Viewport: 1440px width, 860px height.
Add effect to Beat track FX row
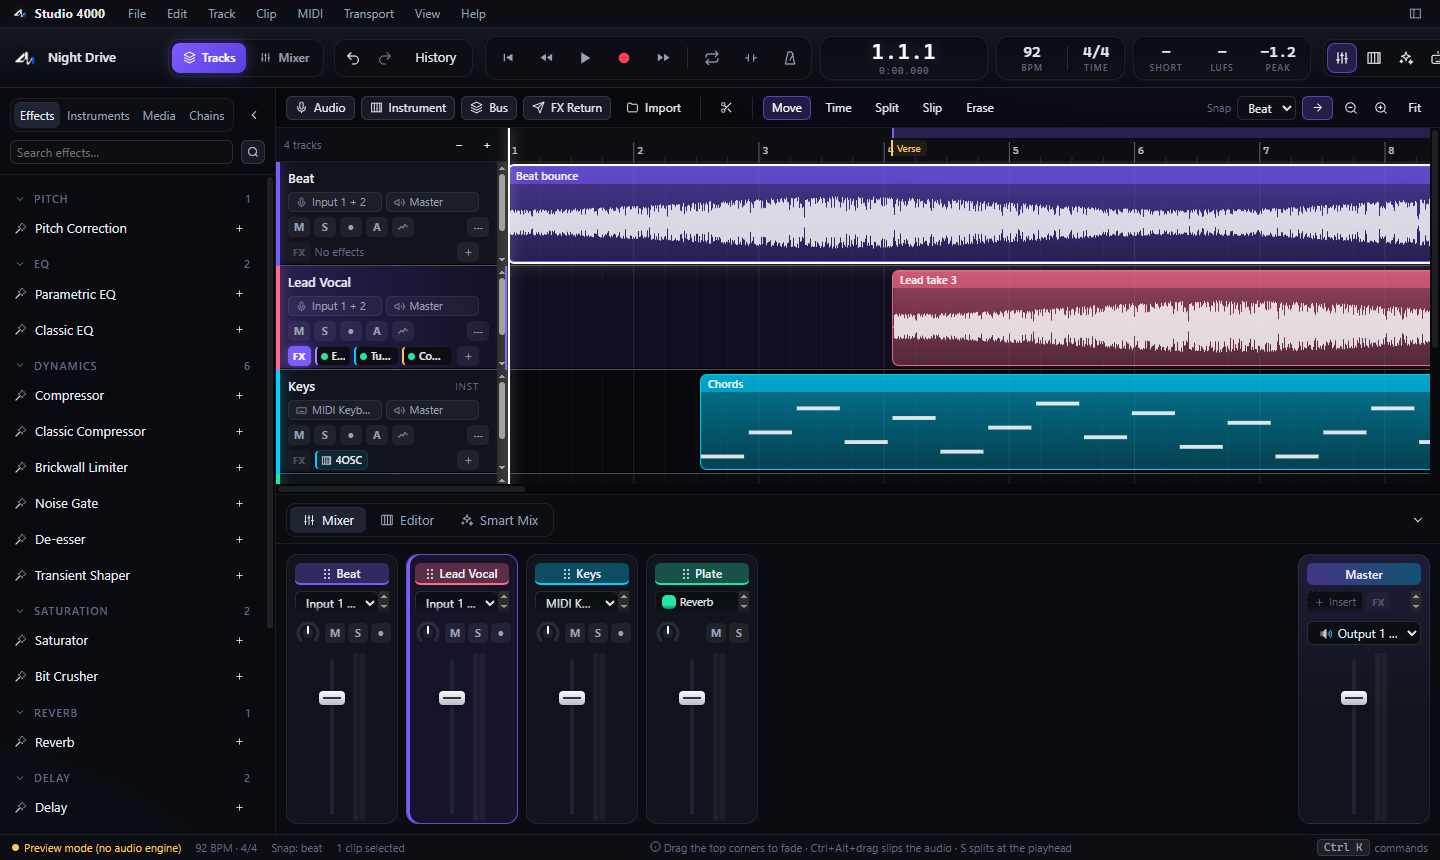(x=468, y=252)
